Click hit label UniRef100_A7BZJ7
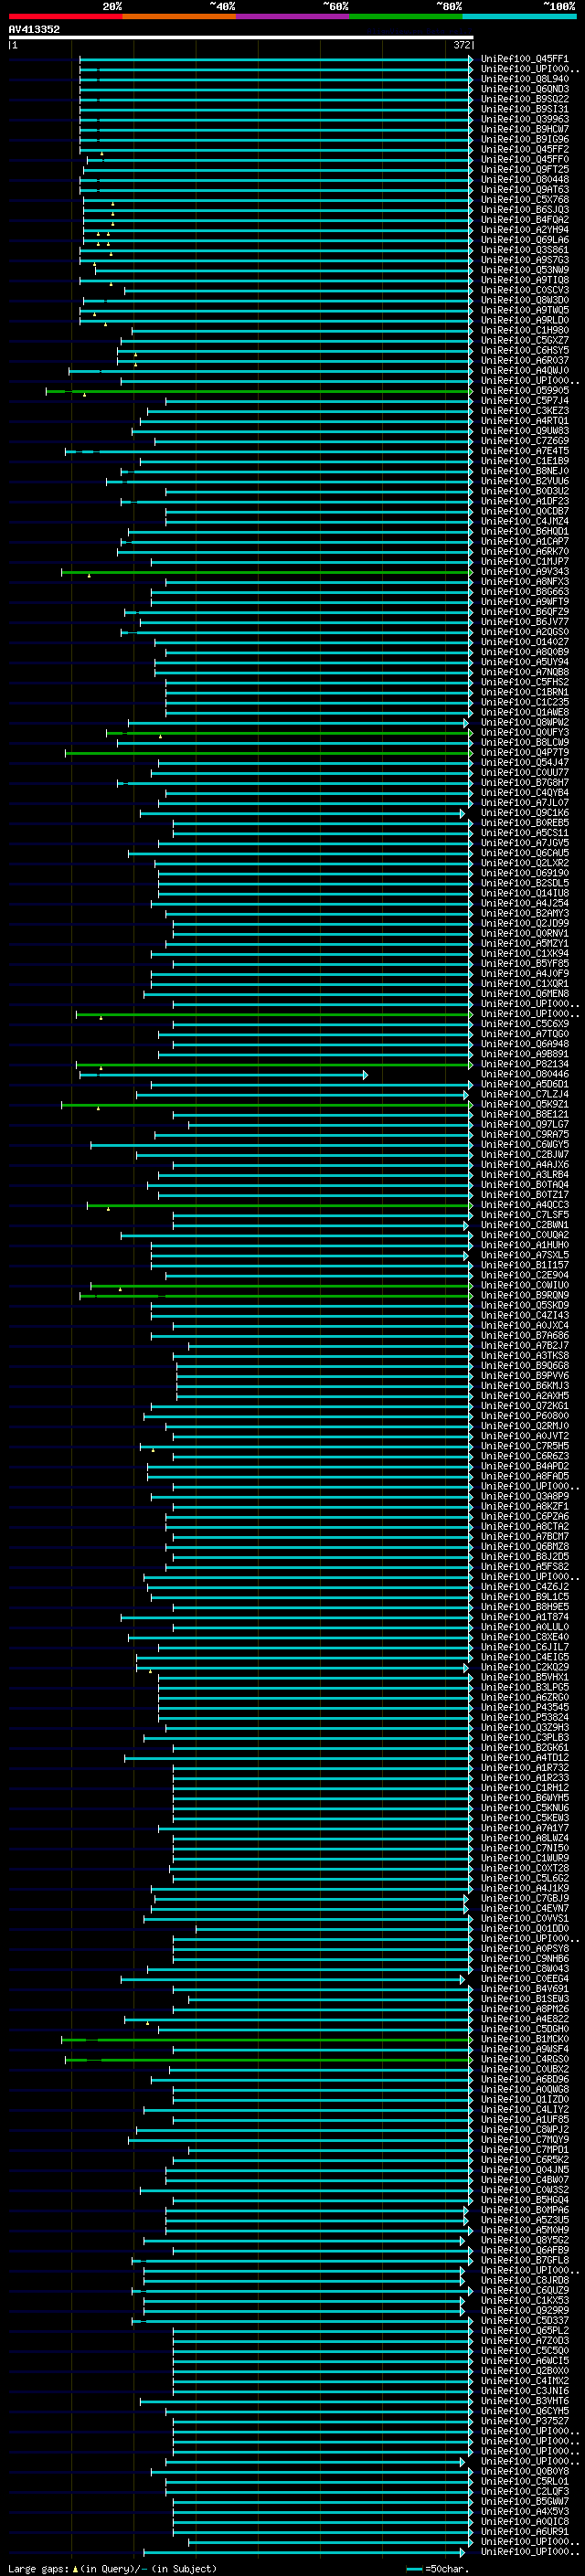The width and height of the screenshot is (585, 2576). 525,1345
